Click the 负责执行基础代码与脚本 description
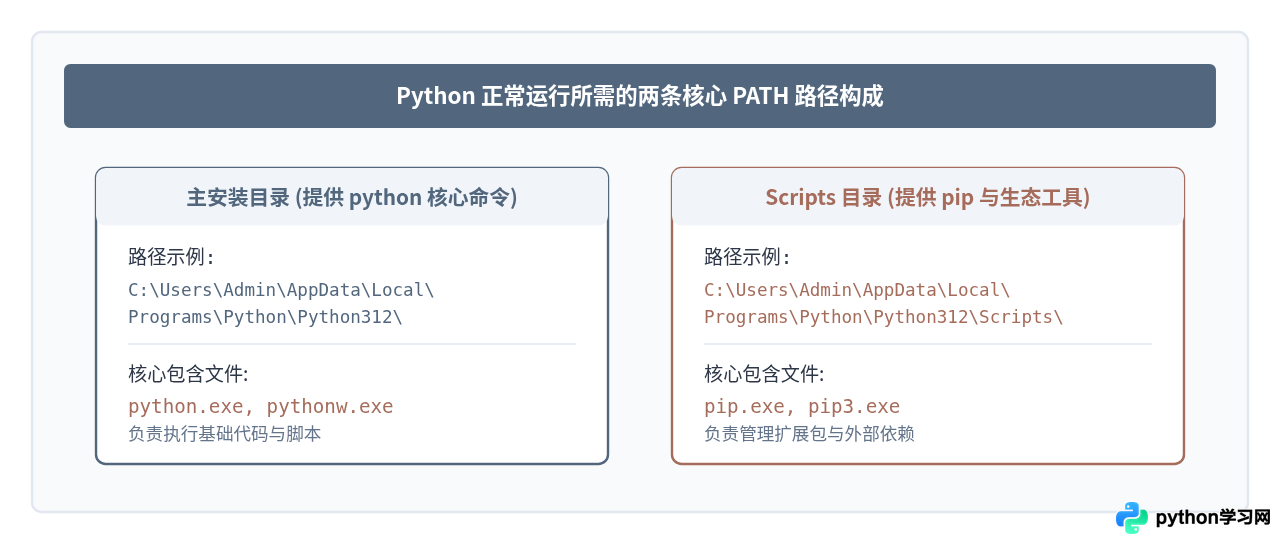Screen dimensions: 1280x544 coord(225,434)
